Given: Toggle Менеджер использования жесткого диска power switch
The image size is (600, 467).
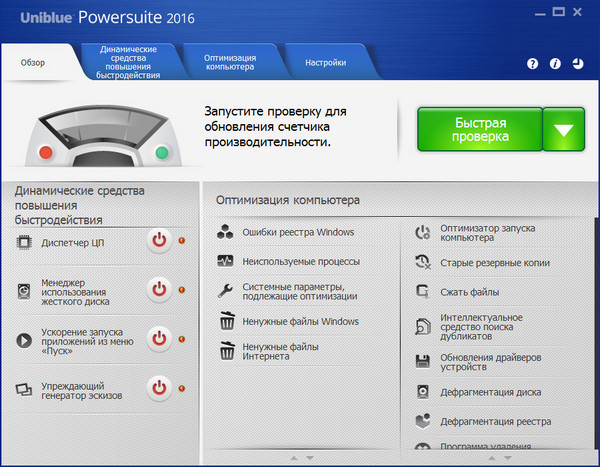Looking at the screenshot, I should click(159, 290).
